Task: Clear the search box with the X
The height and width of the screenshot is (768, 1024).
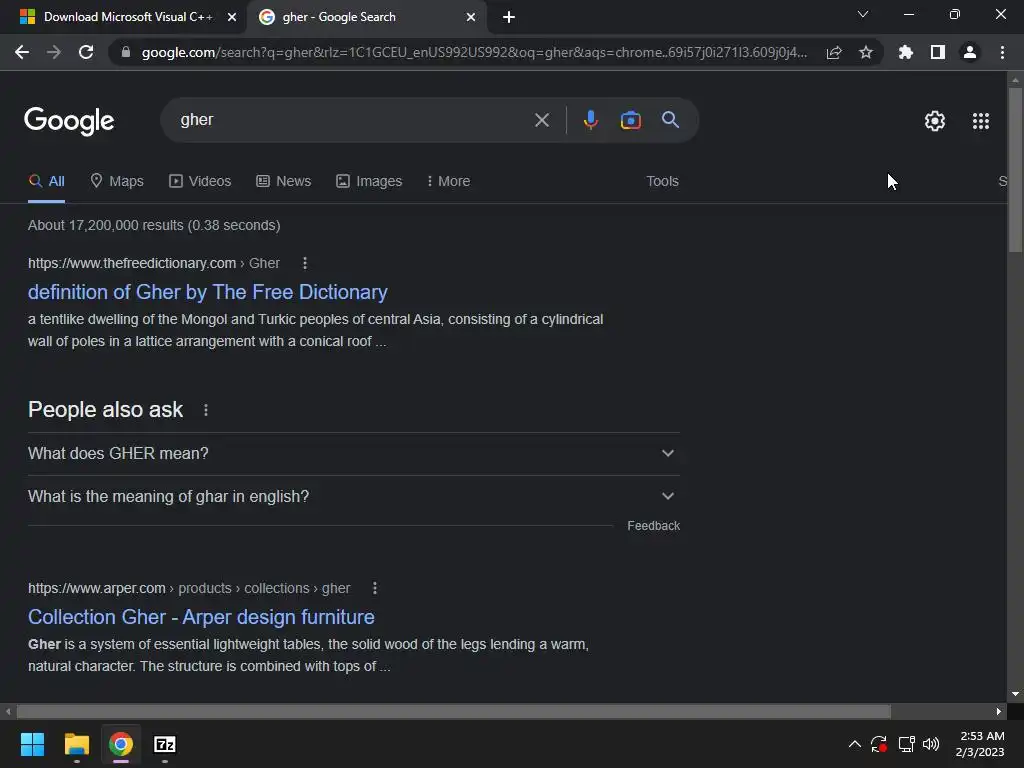Action: 542,120
